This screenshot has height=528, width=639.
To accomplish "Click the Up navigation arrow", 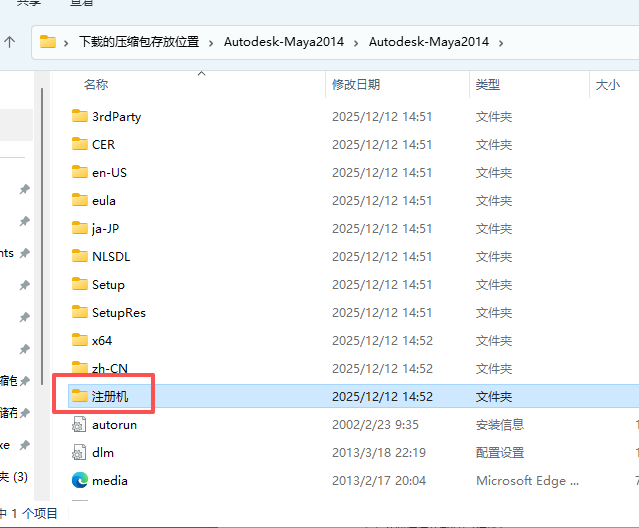I will pyautogui.click(x=9, y=42).
